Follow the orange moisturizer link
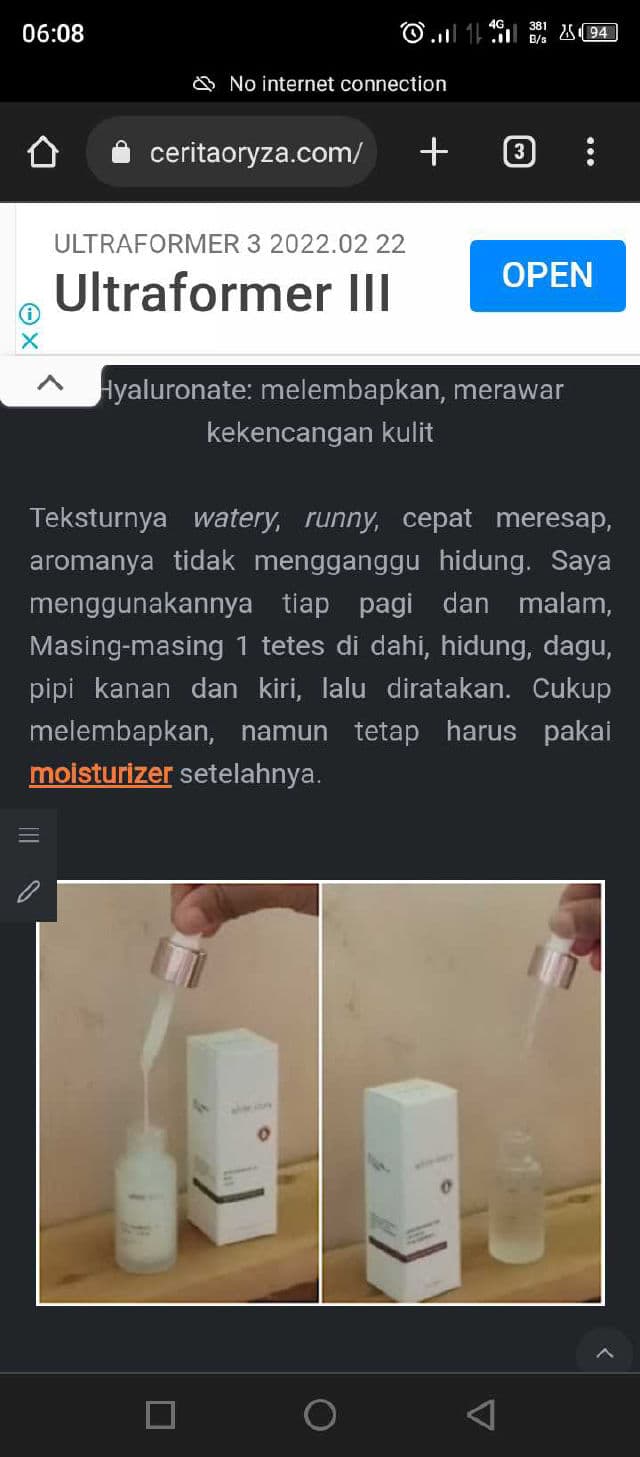 [x=101, y=774]
